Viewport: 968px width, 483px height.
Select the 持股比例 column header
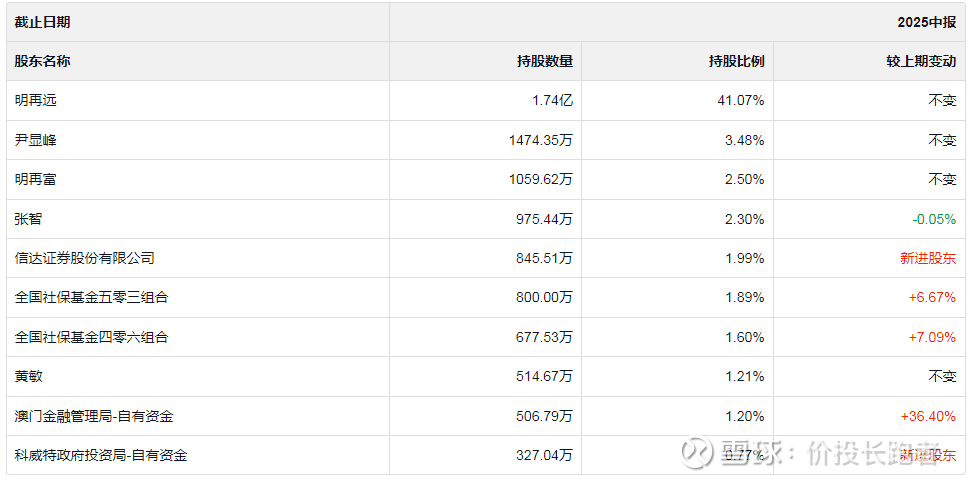736,61
